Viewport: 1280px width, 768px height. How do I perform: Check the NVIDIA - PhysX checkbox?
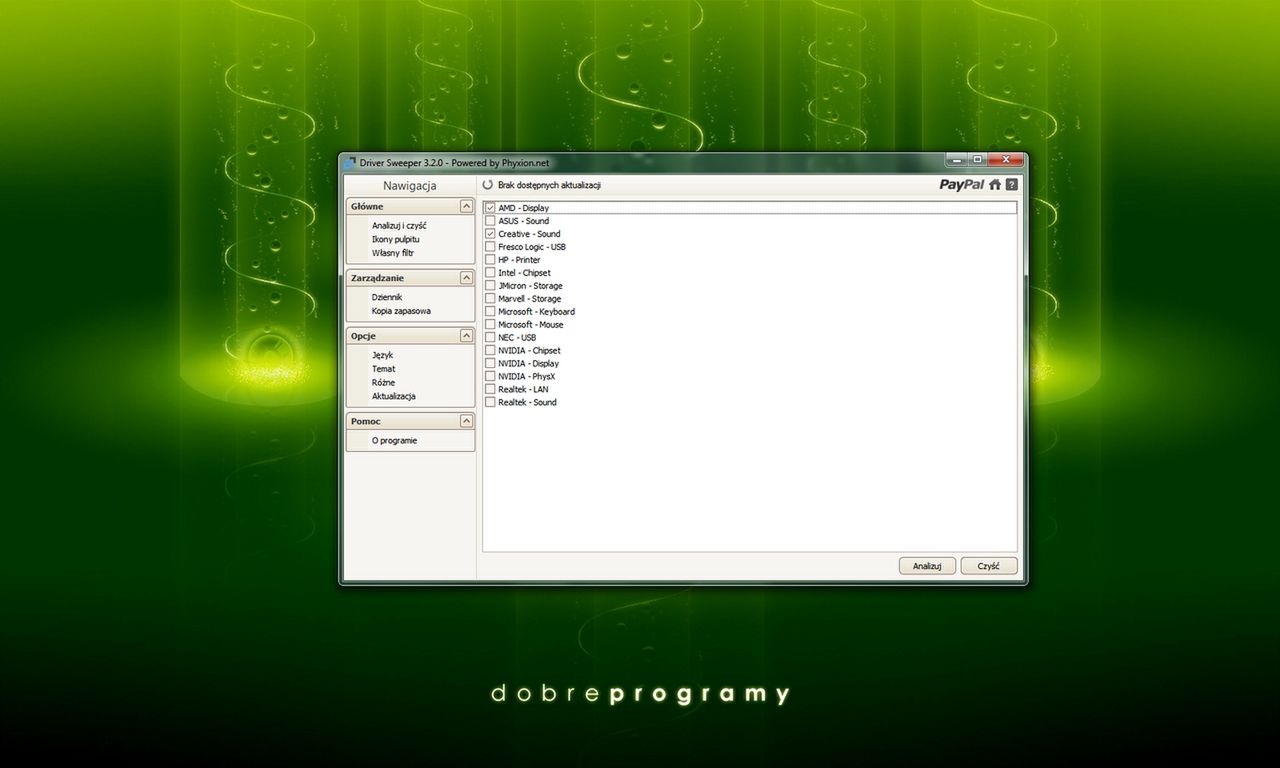pyautogui.click(x=490, y=377)
